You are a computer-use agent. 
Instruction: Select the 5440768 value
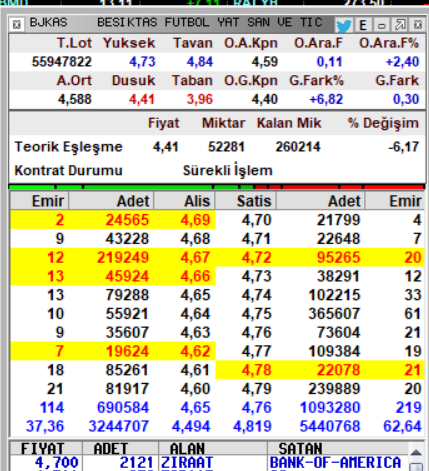point(330,426)
